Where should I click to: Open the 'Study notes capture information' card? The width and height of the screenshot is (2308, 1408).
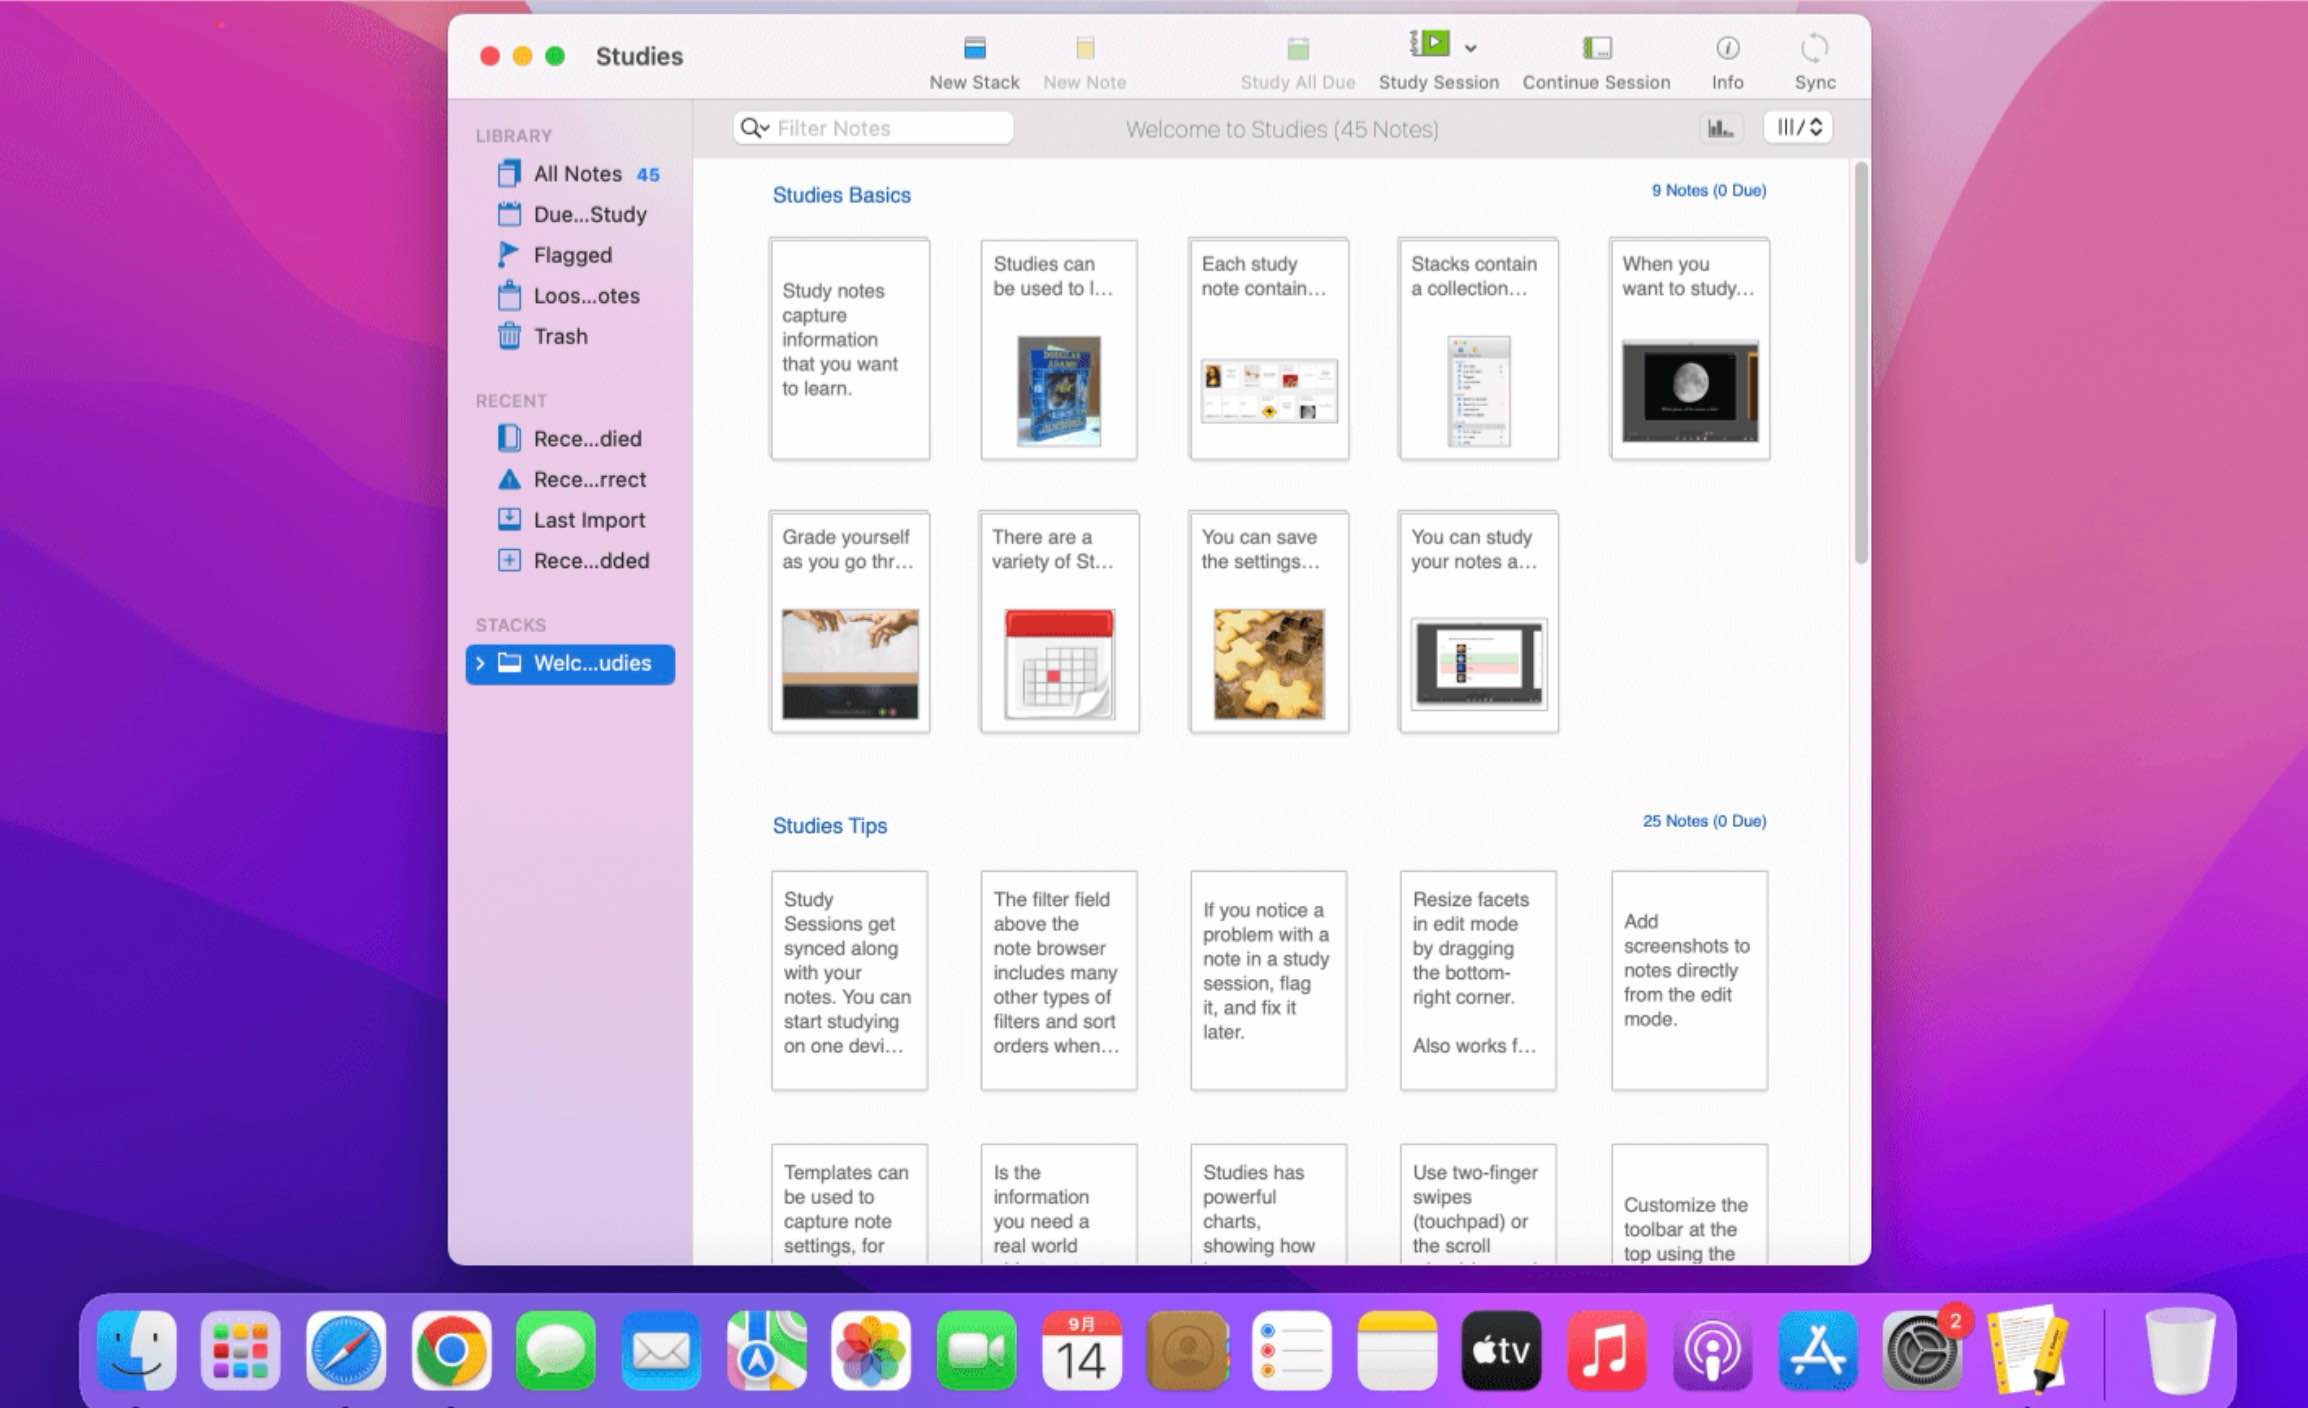(x=849, y=349)
